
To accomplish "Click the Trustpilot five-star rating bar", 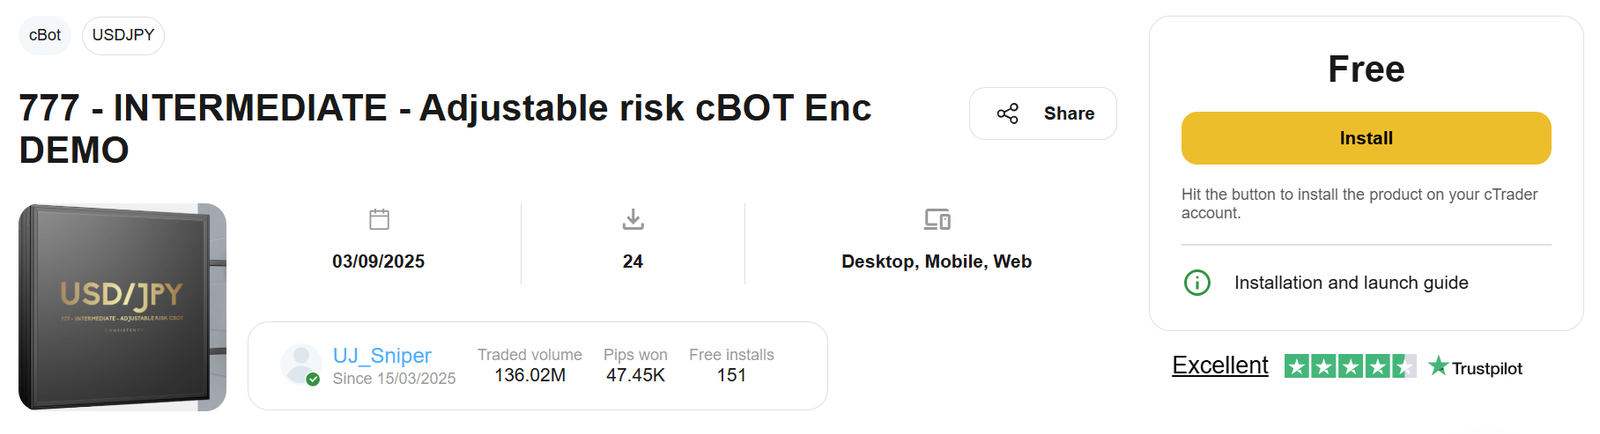I will pyautogui.click(x=1349, y=366).
